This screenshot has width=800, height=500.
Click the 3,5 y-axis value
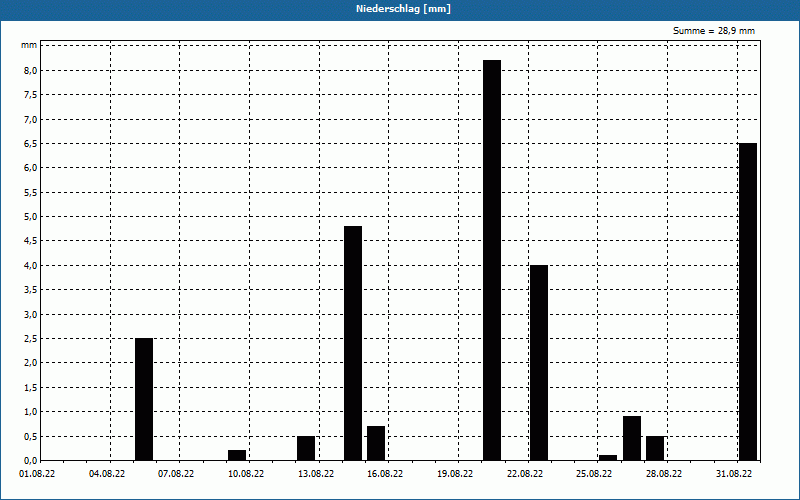pos(31,290)
